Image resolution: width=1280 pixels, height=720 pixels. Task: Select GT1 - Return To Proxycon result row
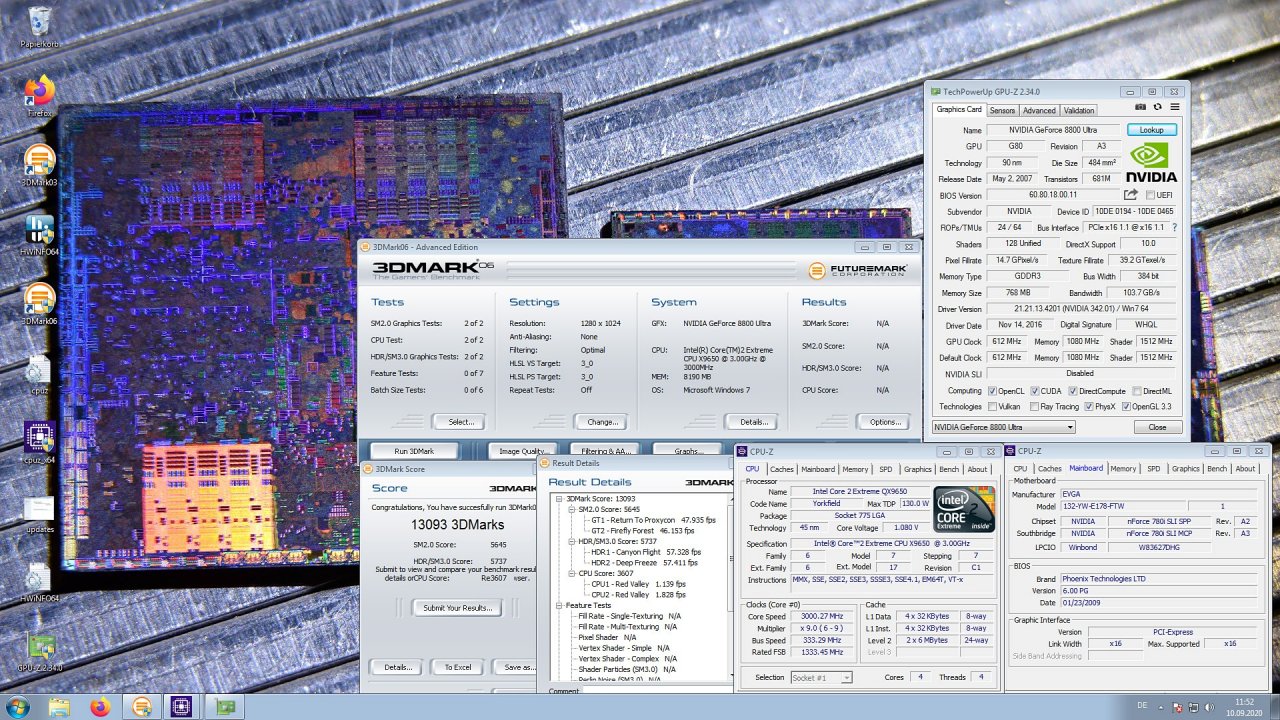(x=654, y=520)
